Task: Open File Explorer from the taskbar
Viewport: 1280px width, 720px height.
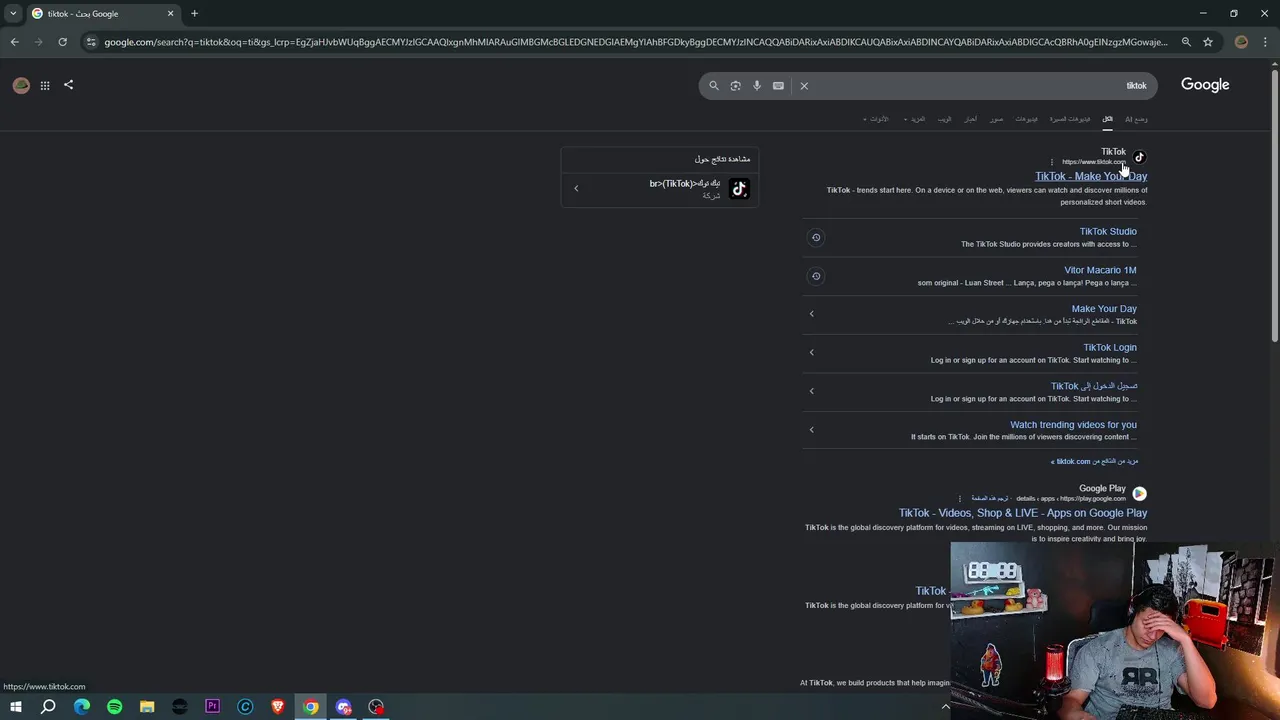Action: point(147,707)
